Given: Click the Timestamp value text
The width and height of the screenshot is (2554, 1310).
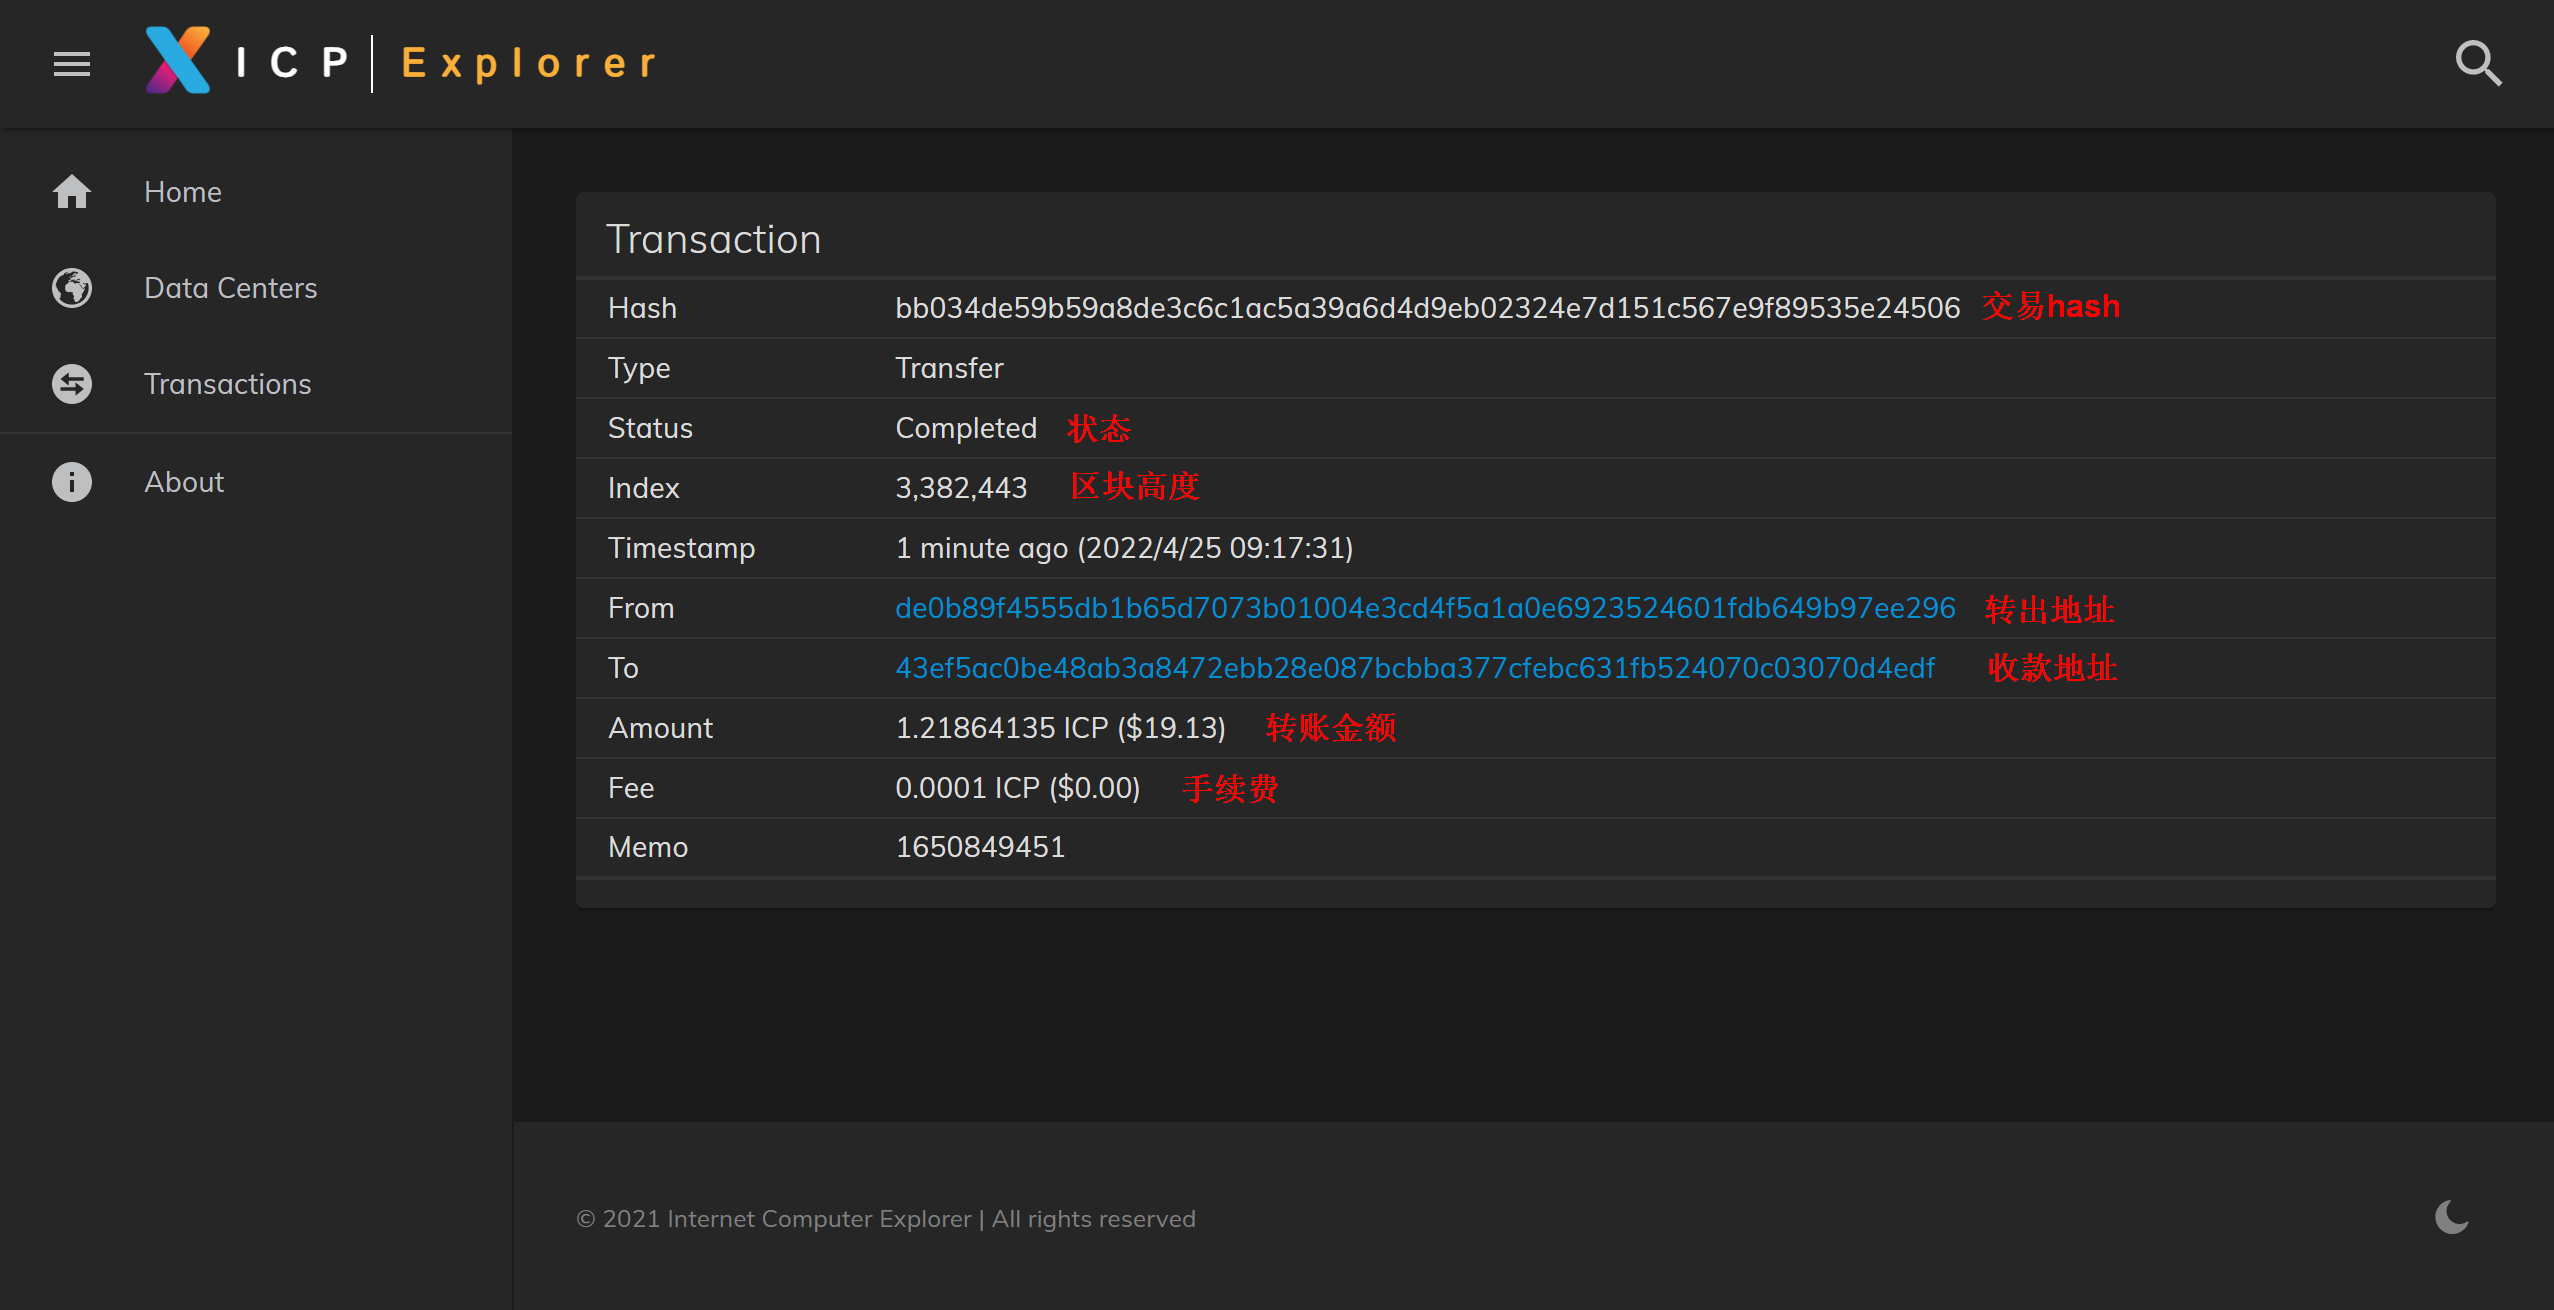Looking at the screenshot, I should tap(1123, 548).
